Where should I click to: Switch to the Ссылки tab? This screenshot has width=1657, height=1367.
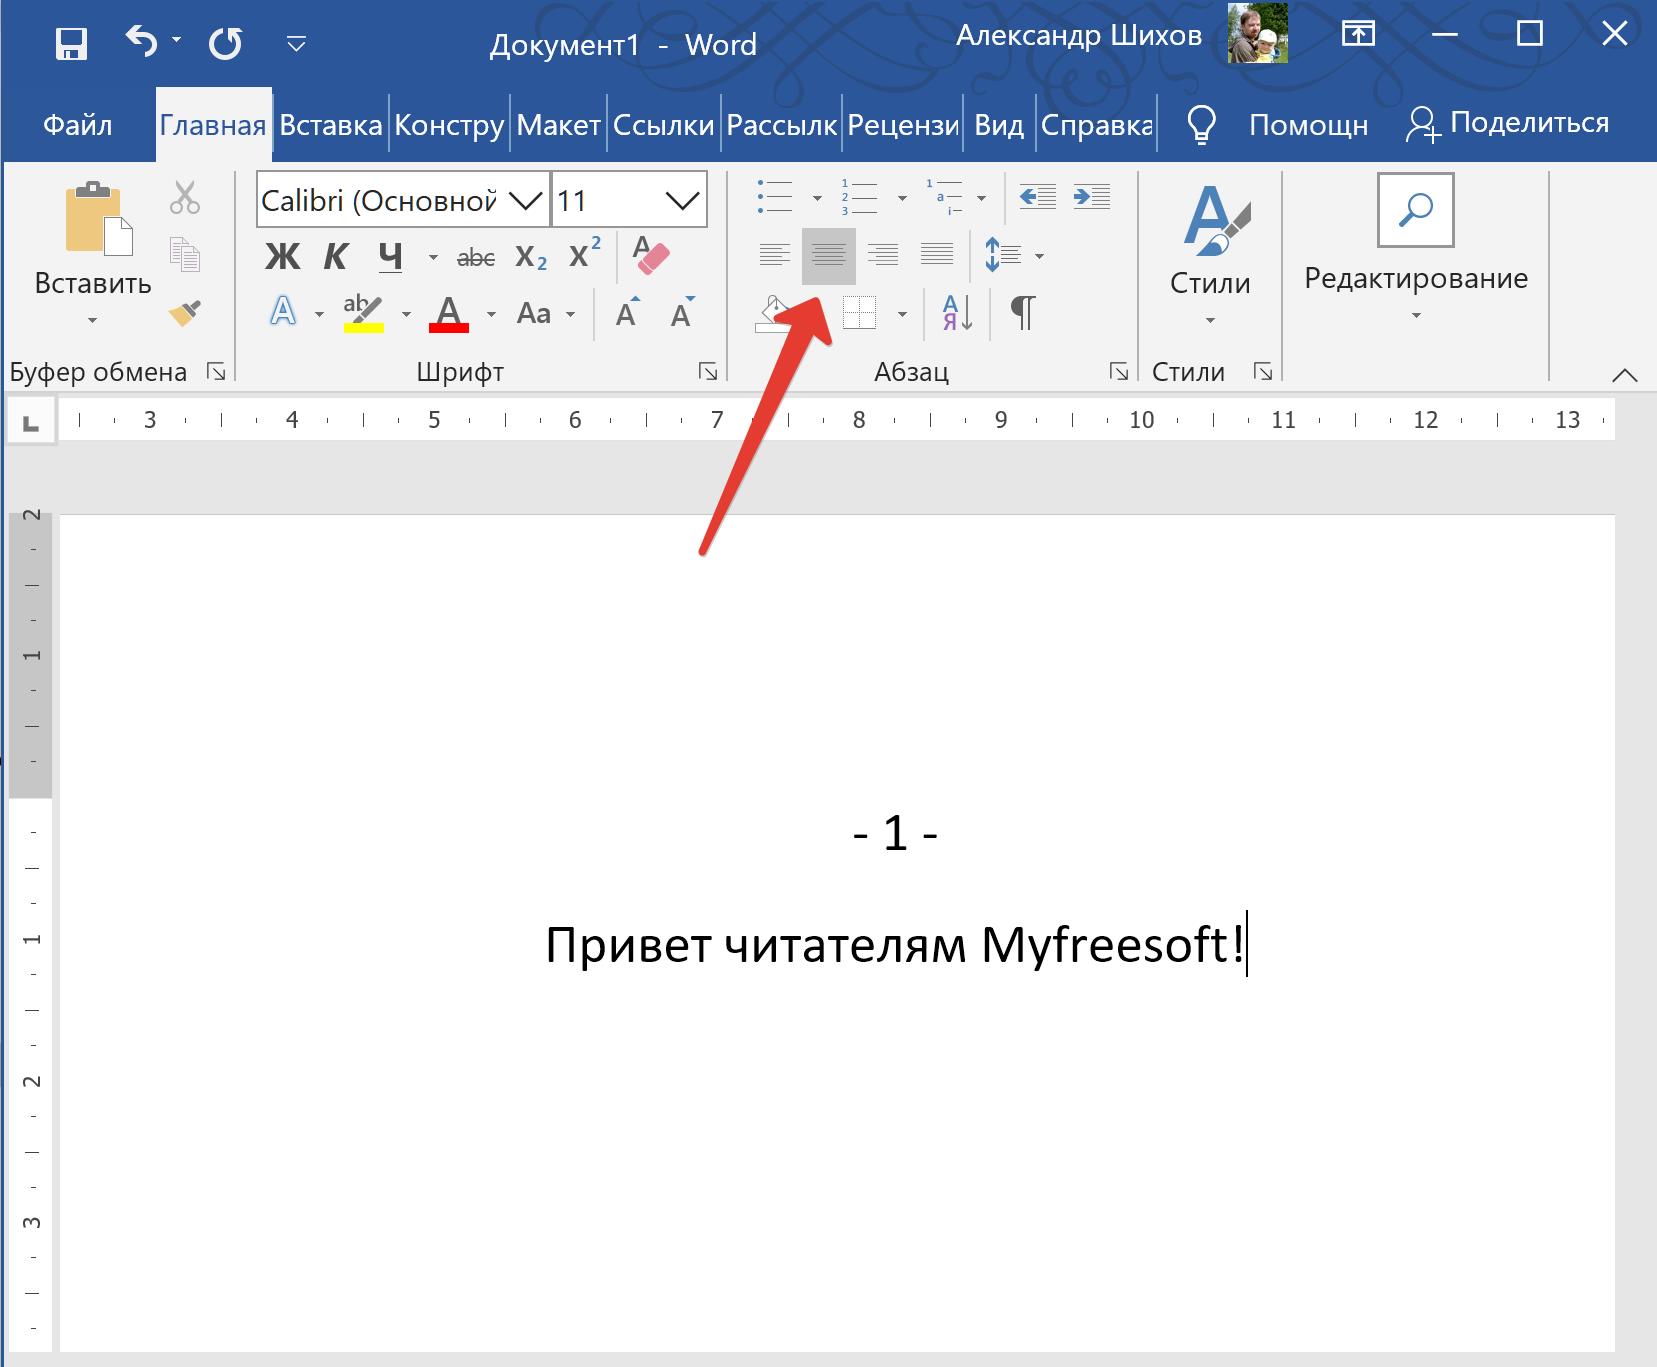click(663, 125)
